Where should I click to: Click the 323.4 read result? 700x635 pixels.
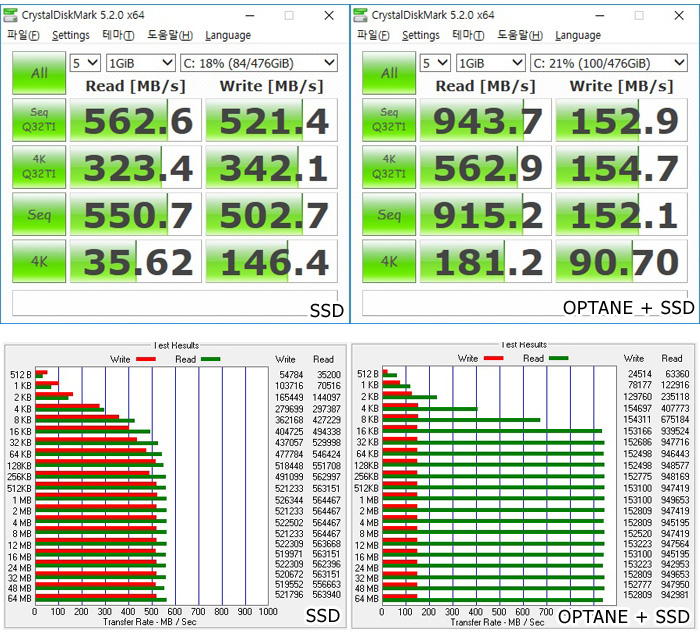(x=136, y=167)
